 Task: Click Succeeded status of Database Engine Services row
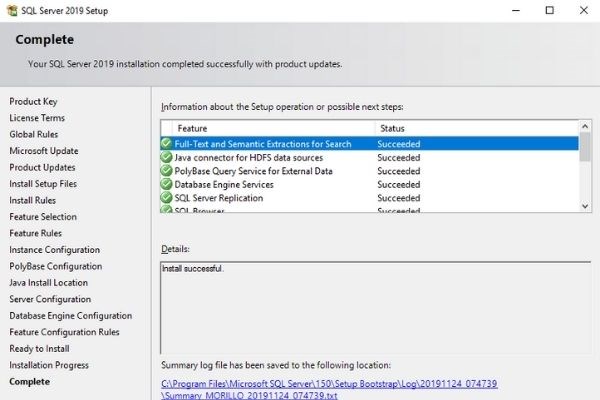399,184
